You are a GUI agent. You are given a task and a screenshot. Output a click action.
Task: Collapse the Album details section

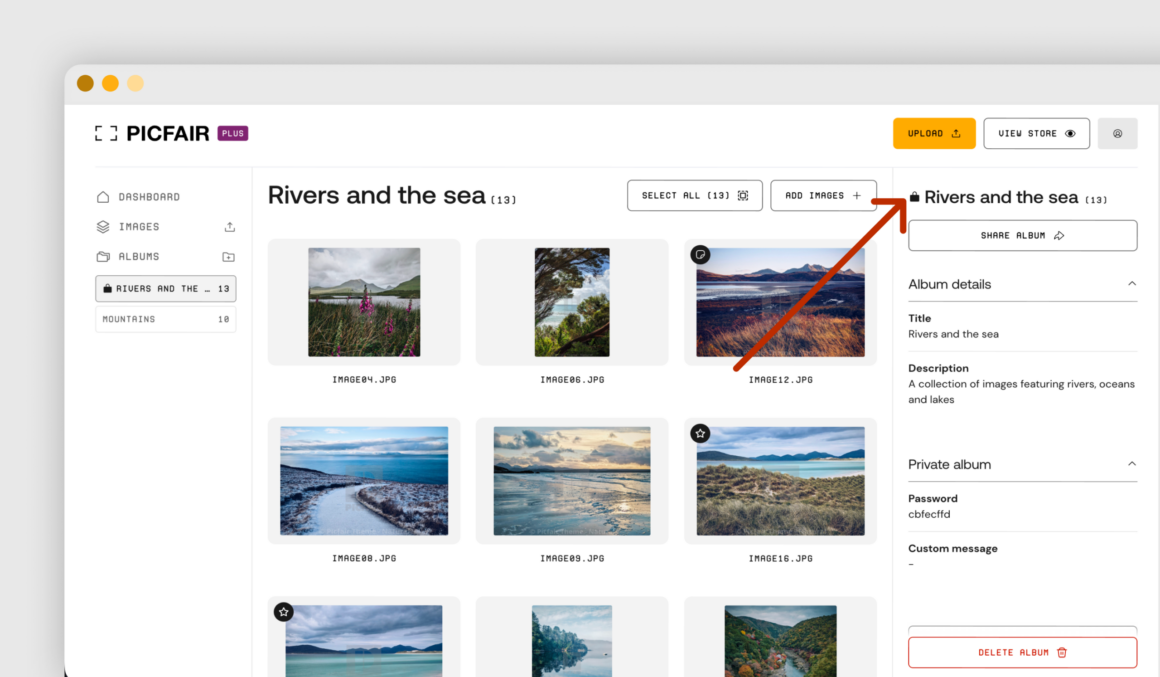pos(1131,284)
